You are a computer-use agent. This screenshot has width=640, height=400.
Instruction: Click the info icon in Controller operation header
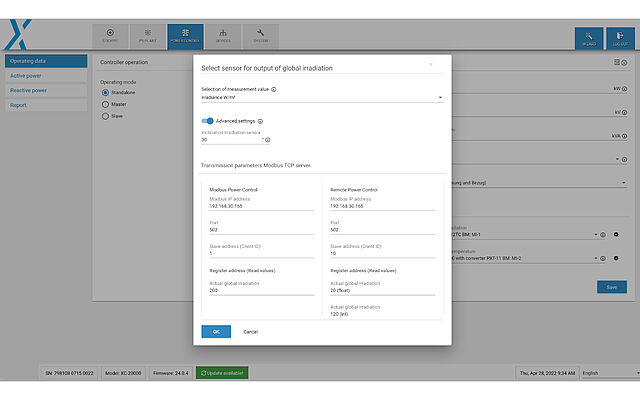click(624, 63)
